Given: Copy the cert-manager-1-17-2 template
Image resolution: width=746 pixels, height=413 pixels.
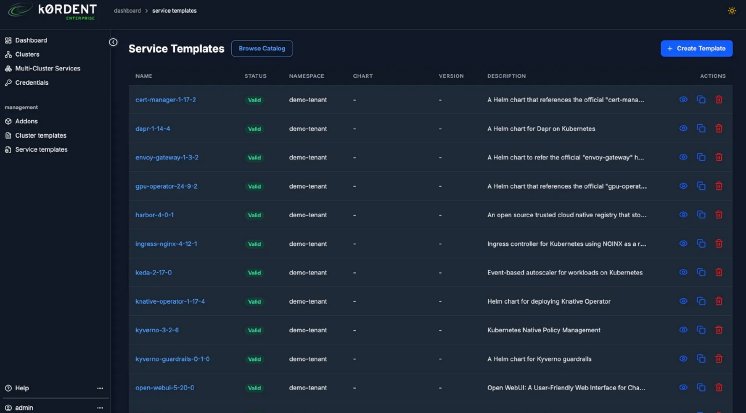Looking at the screenshot, I should click(x=701, y=99).
